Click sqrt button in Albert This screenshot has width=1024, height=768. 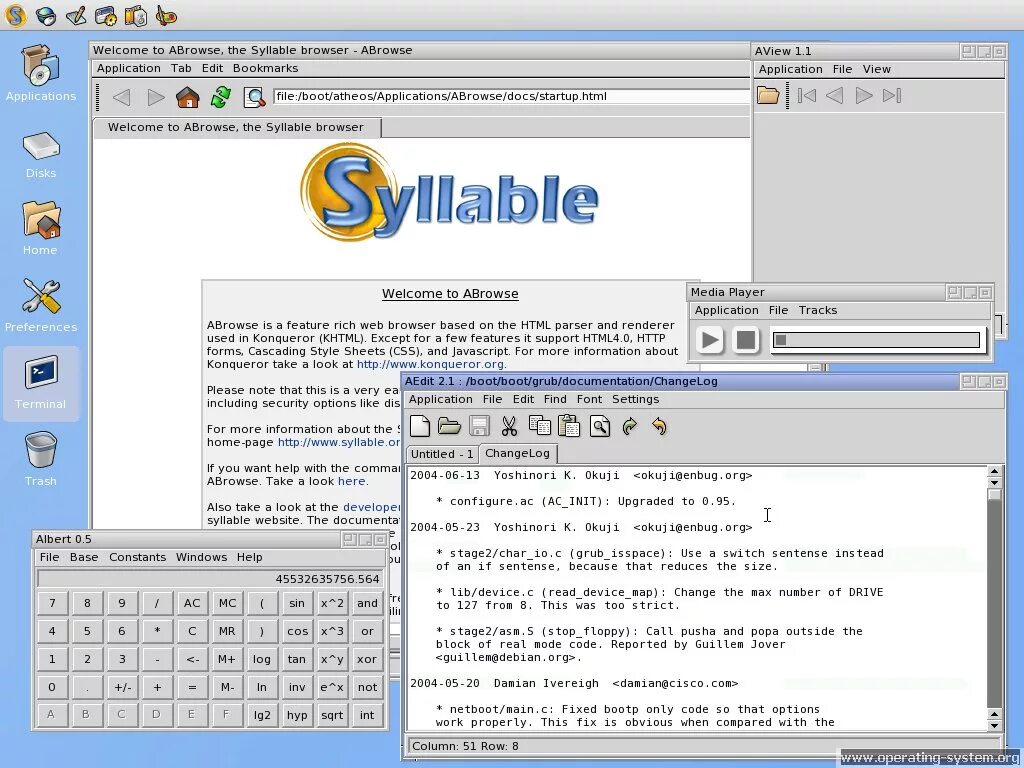tap(332, 715)
